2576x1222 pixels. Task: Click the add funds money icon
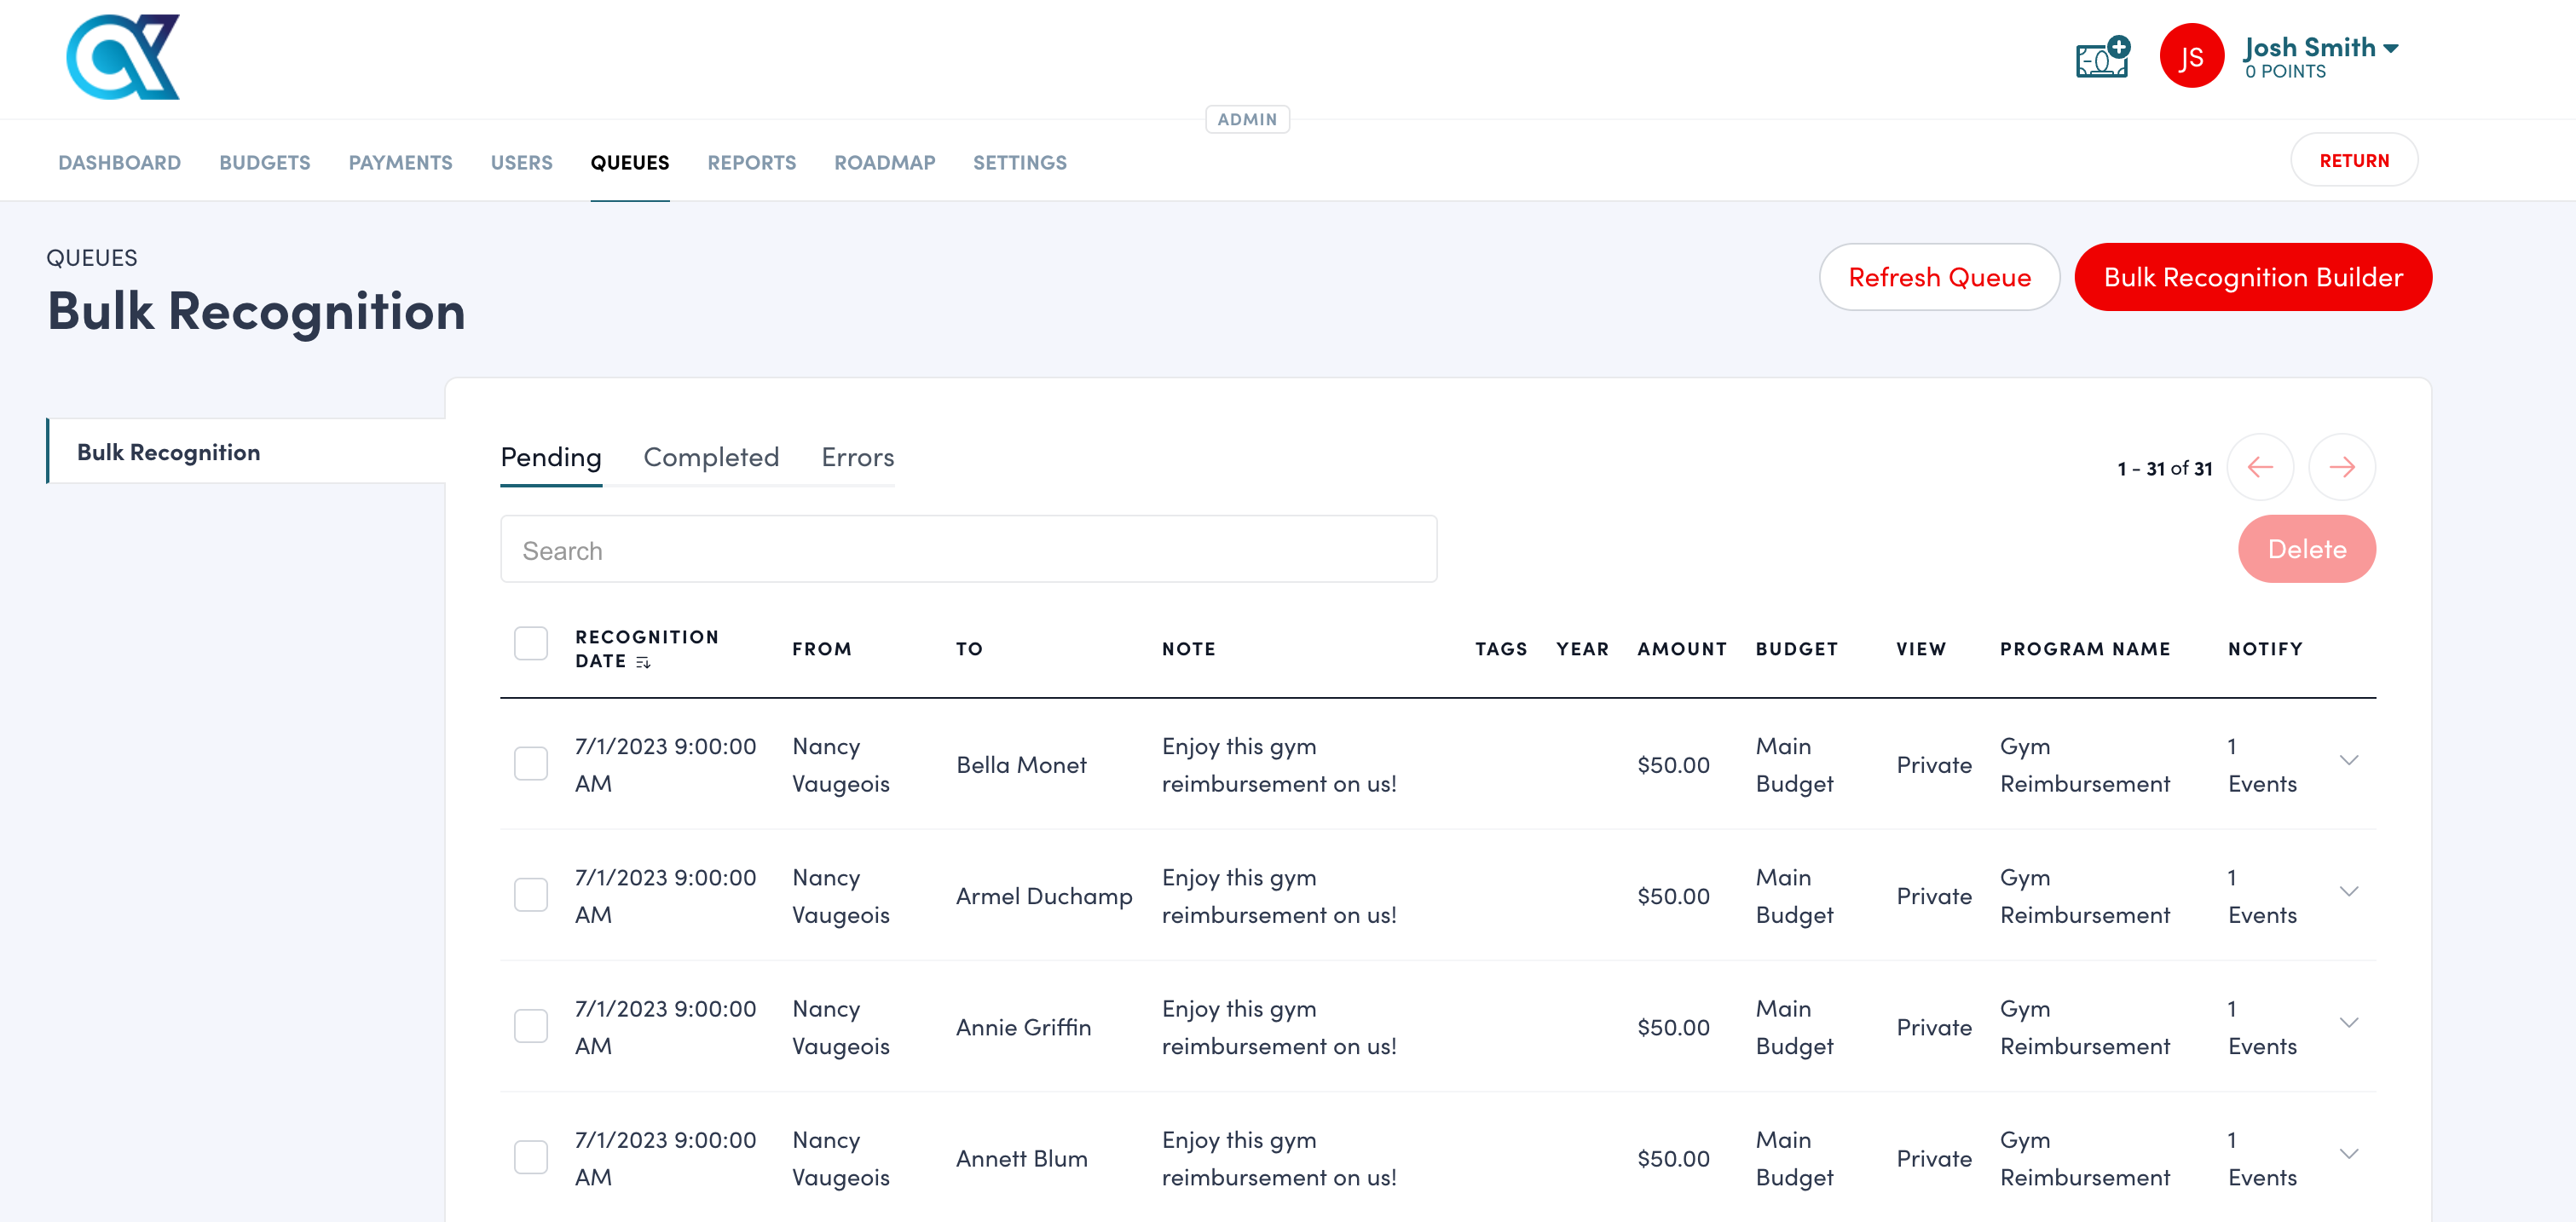pos(2102,58)
